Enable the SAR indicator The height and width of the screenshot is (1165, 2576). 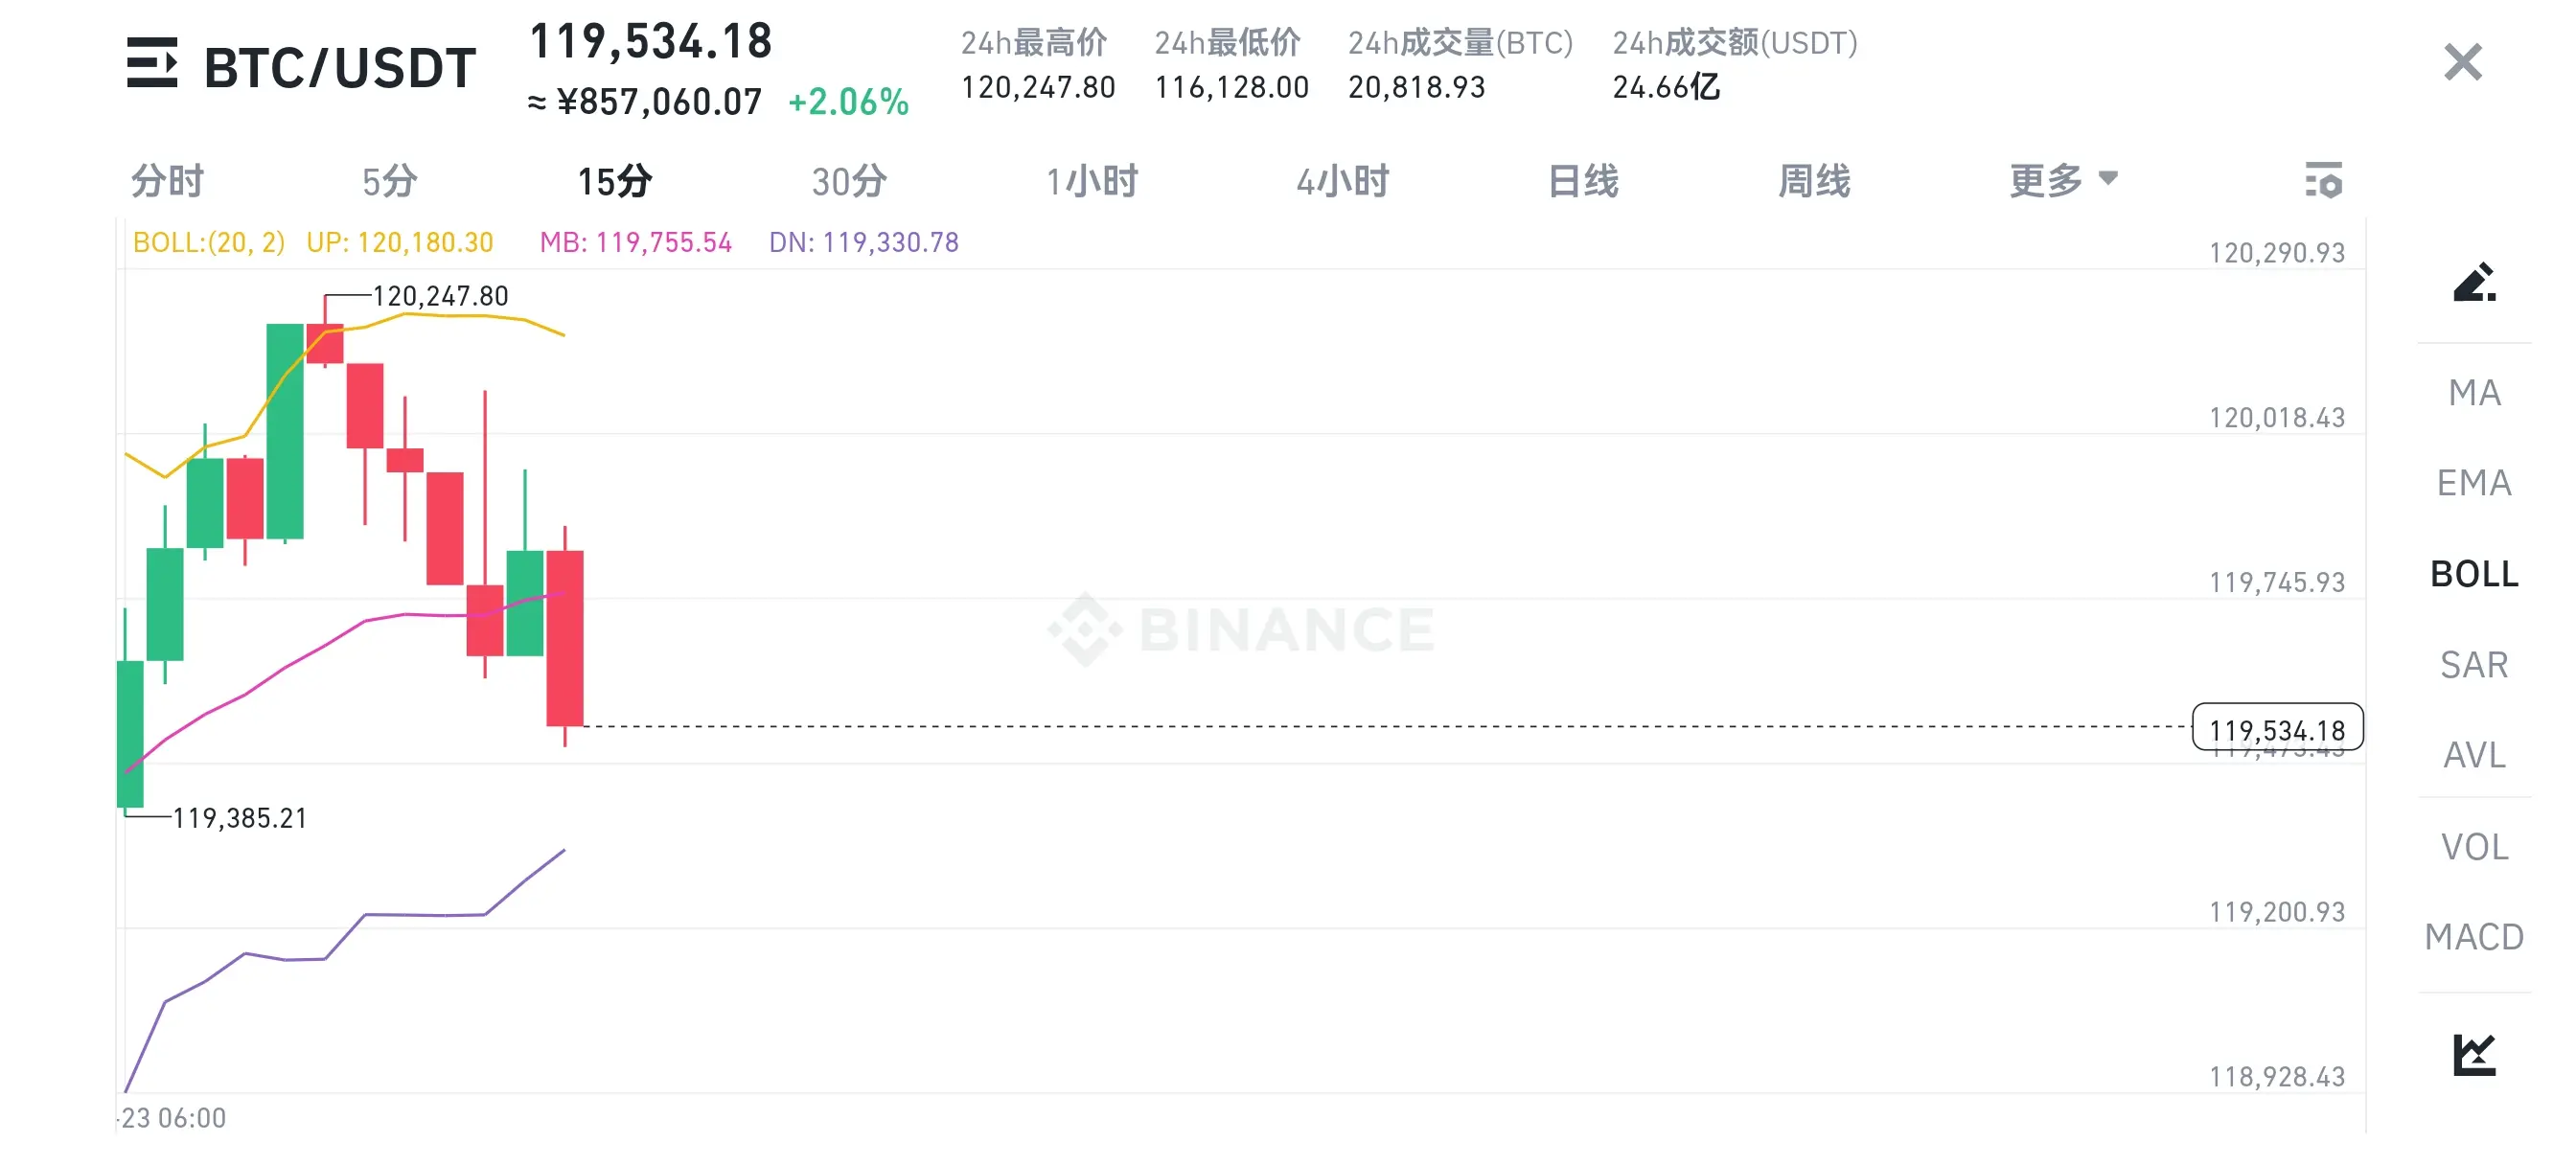point(2474,665)
